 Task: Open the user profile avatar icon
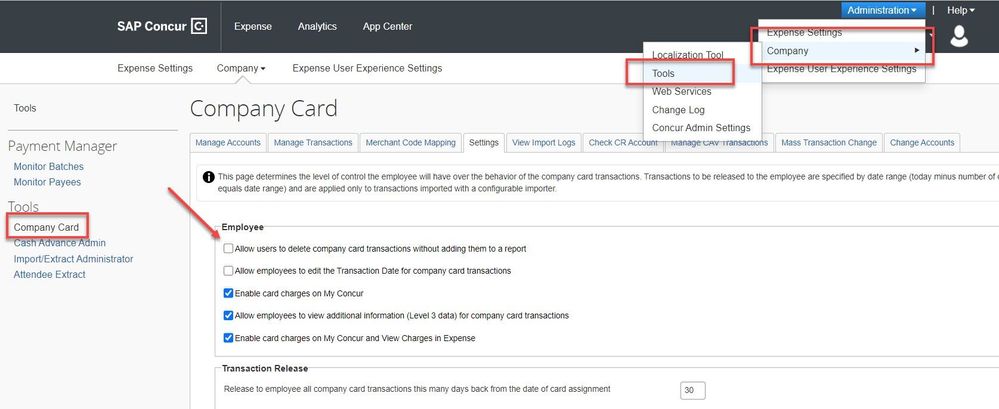click(x=959, y=36)
